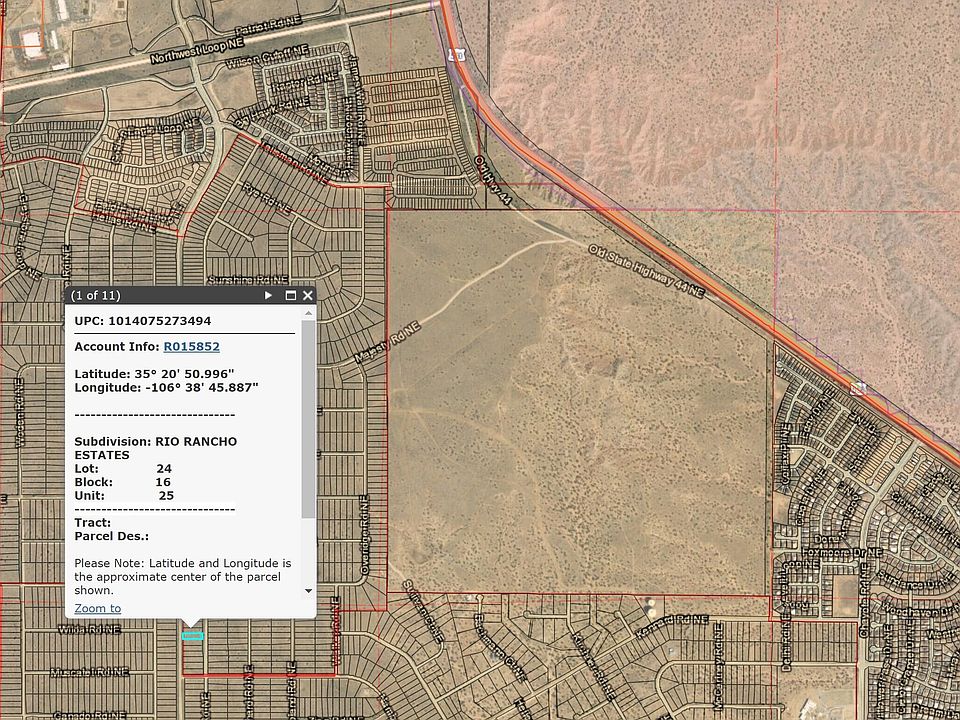Click the "Please Note" latitude disclaimer text
The height and width of the screenshot is (720, 960).
(183, 577)
